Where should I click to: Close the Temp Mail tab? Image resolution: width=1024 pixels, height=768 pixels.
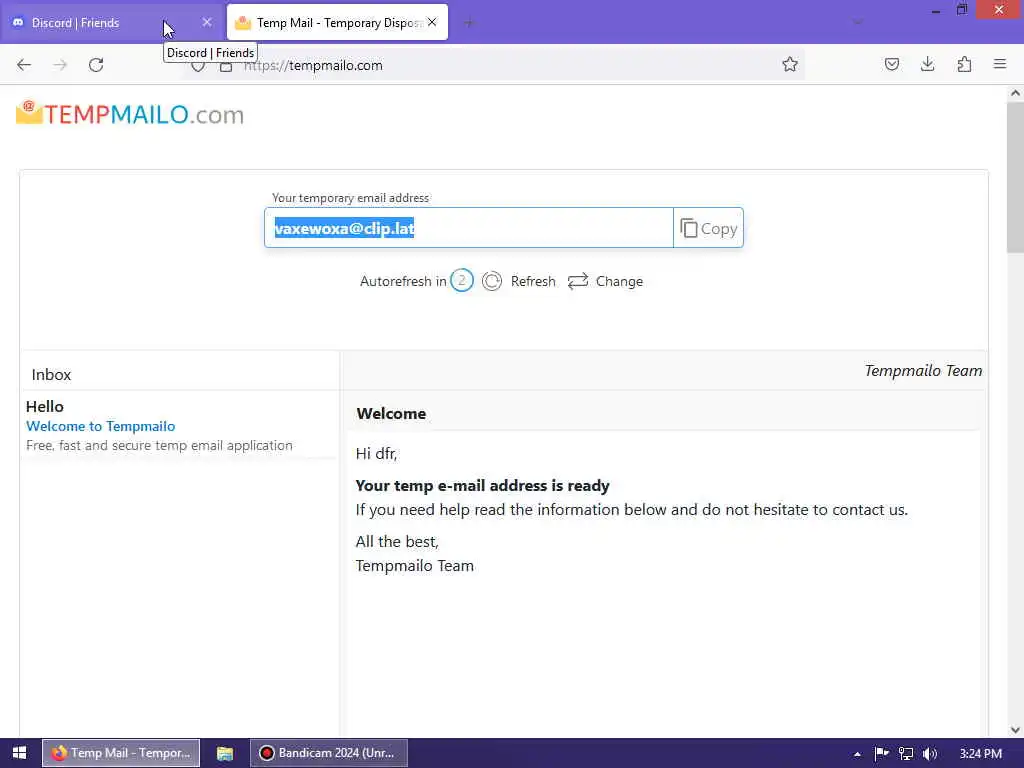[432, 23]
